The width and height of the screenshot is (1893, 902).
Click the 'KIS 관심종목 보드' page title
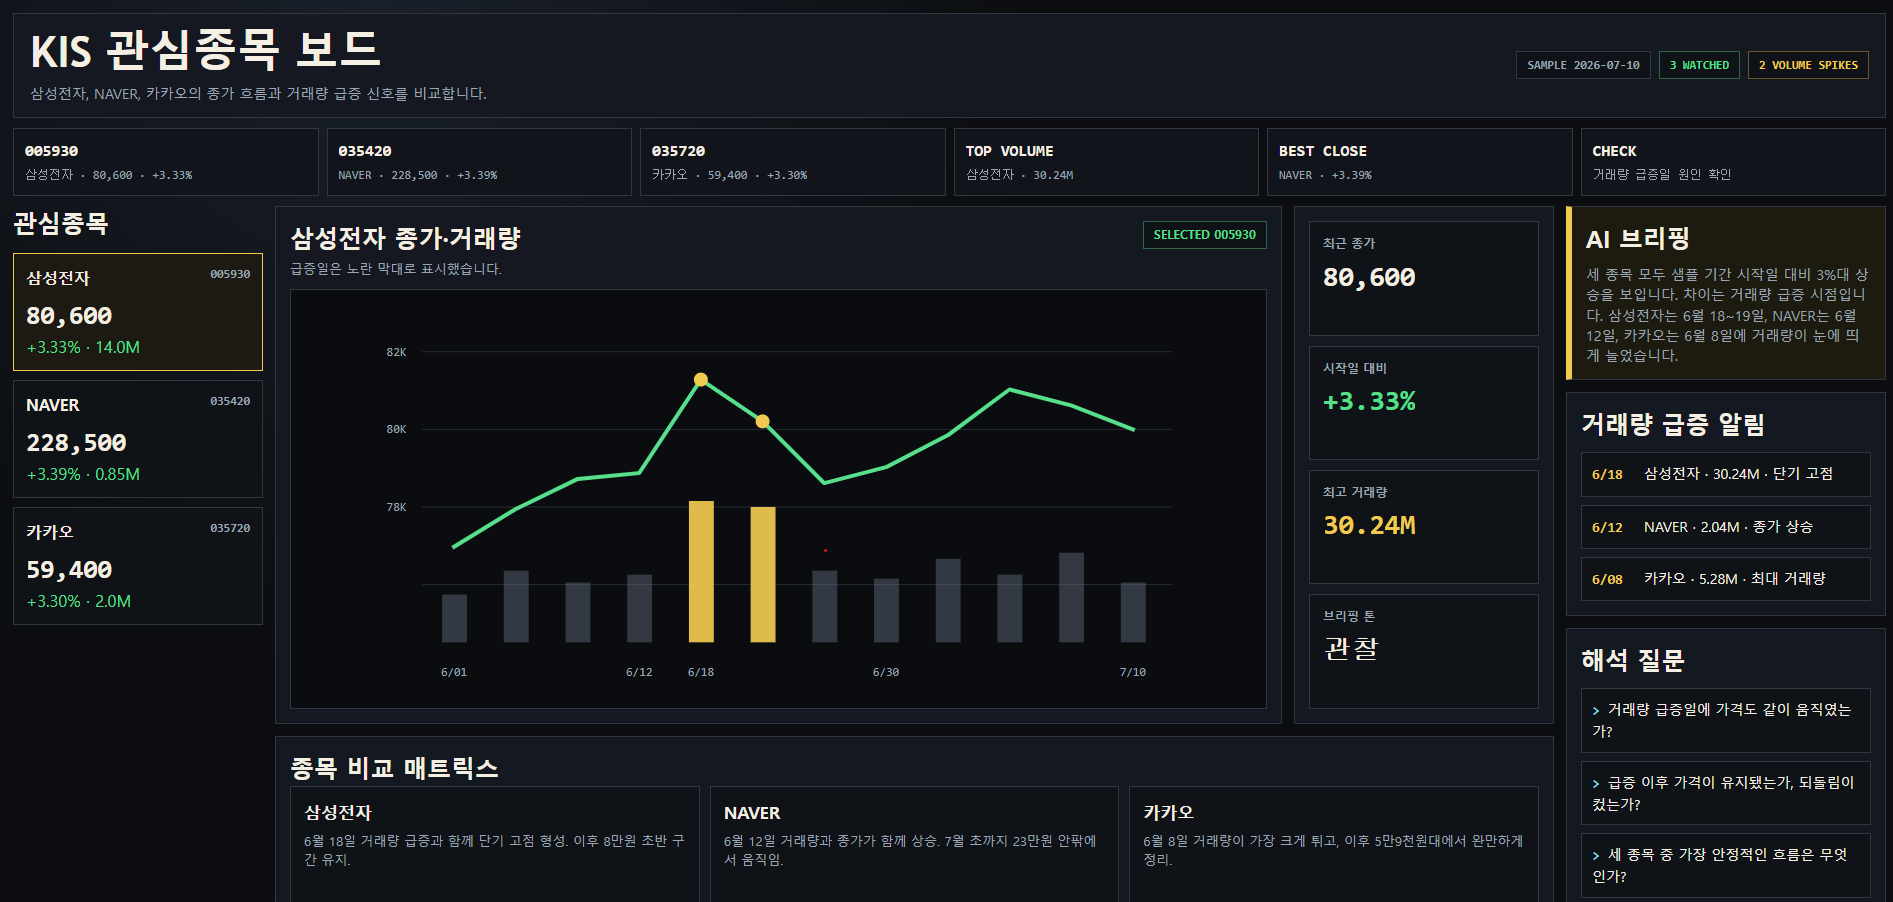(x=205, y=50)
